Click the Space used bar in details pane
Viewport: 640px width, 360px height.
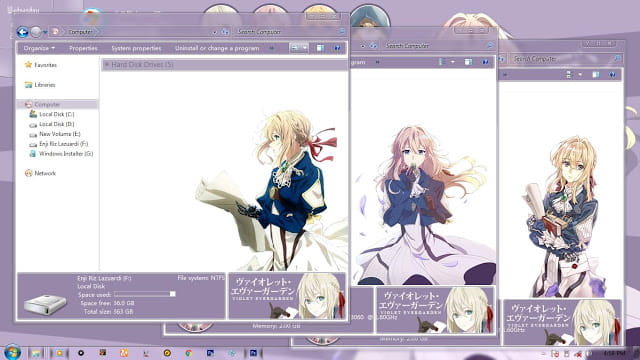pyautogui.click(x=145, y=294)
